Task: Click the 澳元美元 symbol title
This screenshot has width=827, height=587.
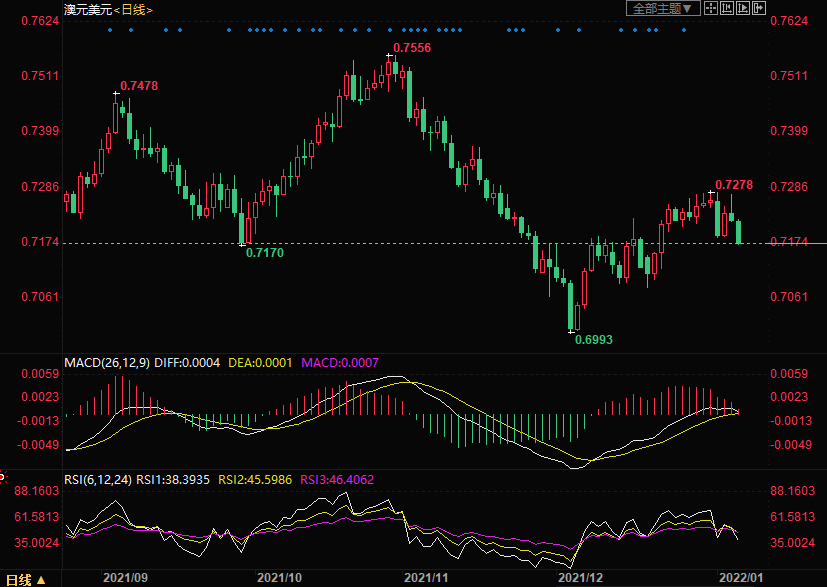Action: (x=85, y=9)
